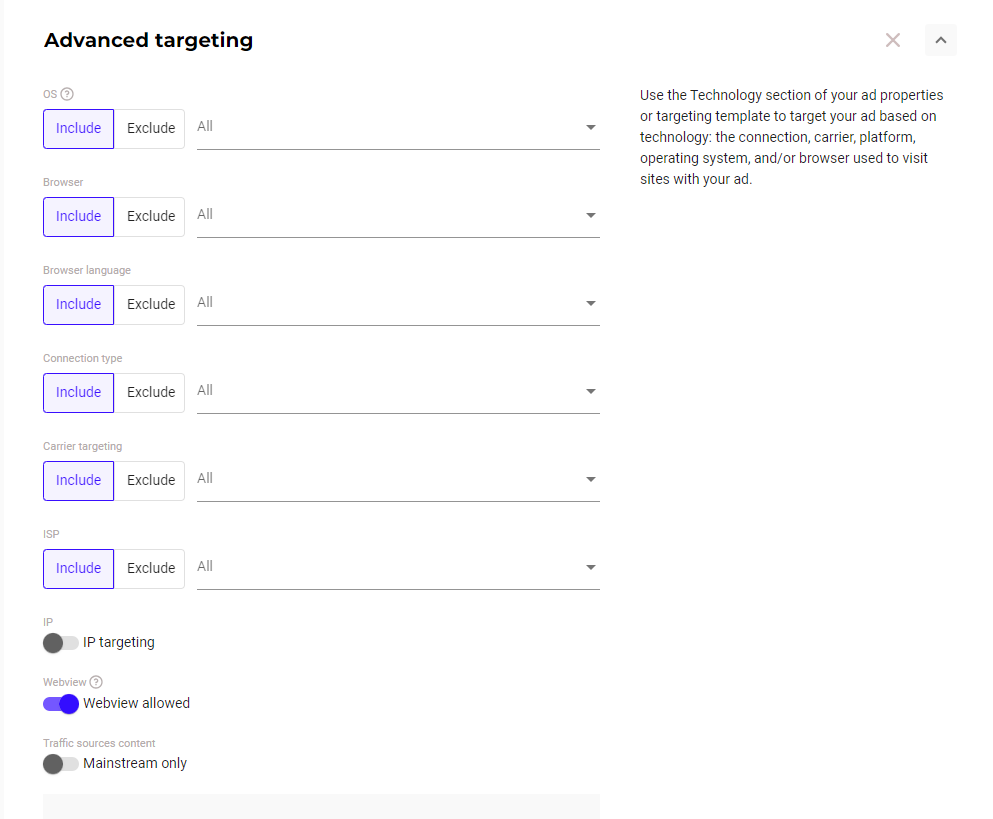The height and width of the screenshot is (819, 993).
Task: Enable the Mainstream only toggle
Action: (x=60, y=763)
